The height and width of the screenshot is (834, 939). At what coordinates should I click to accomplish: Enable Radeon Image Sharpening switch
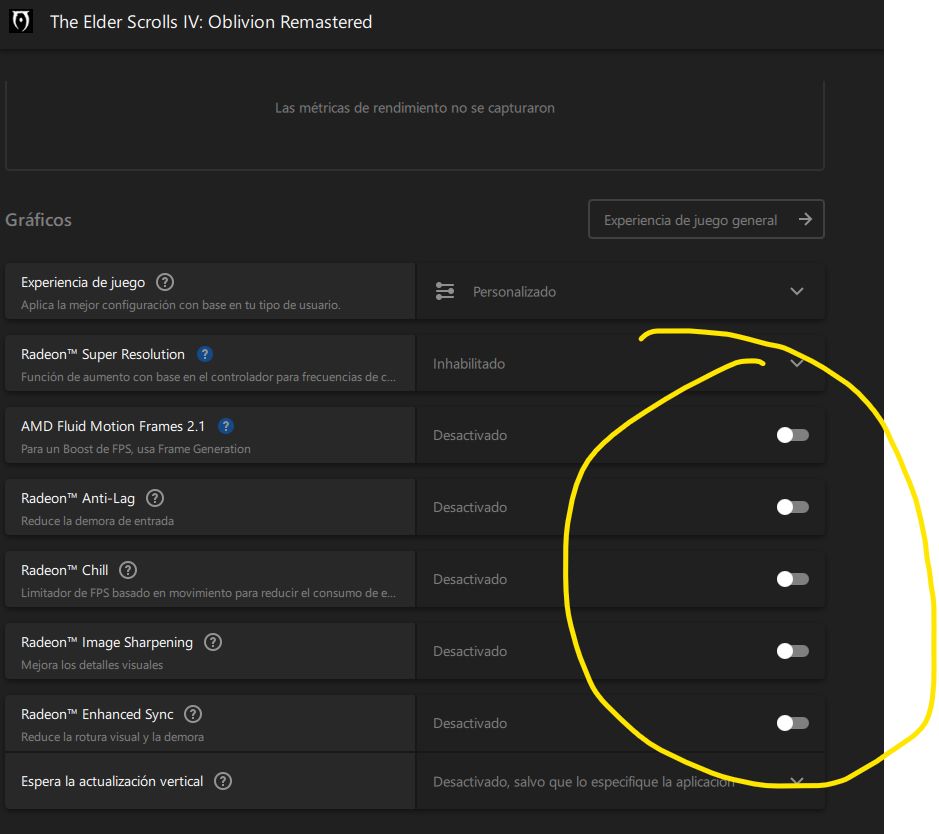(x=792, y=651)
